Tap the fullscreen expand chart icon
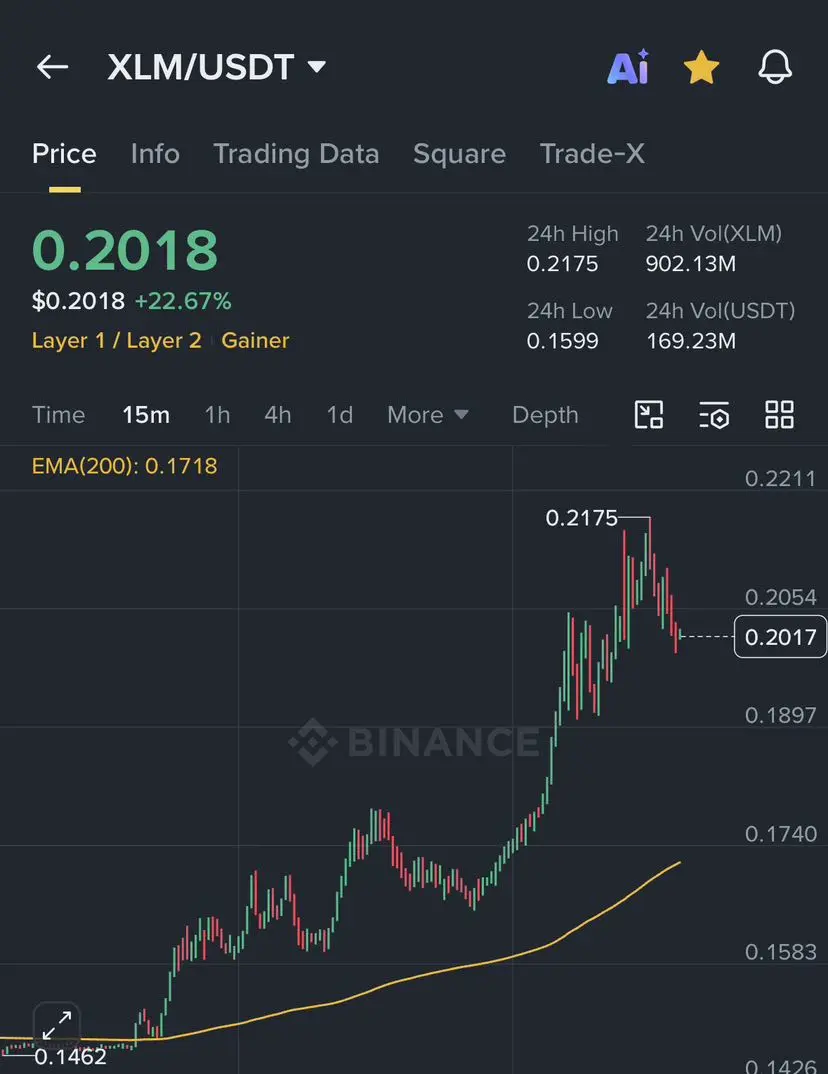The height and width of the screenshot is (1074, 828). 57,1025
